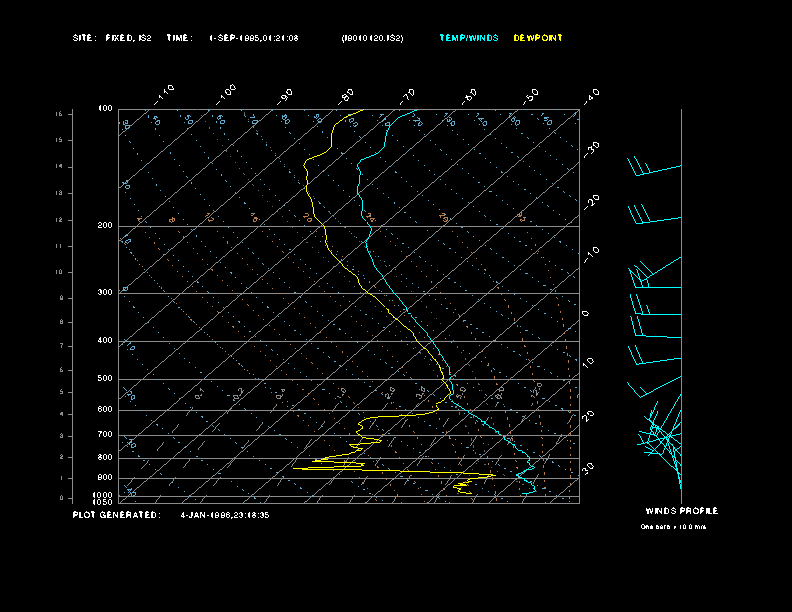Image resolution: width=792 pixels, height=612 pixels.
Task: Select the generation date '4-JAN-1996,23:18:35'
Action: [x=225, y=515]
